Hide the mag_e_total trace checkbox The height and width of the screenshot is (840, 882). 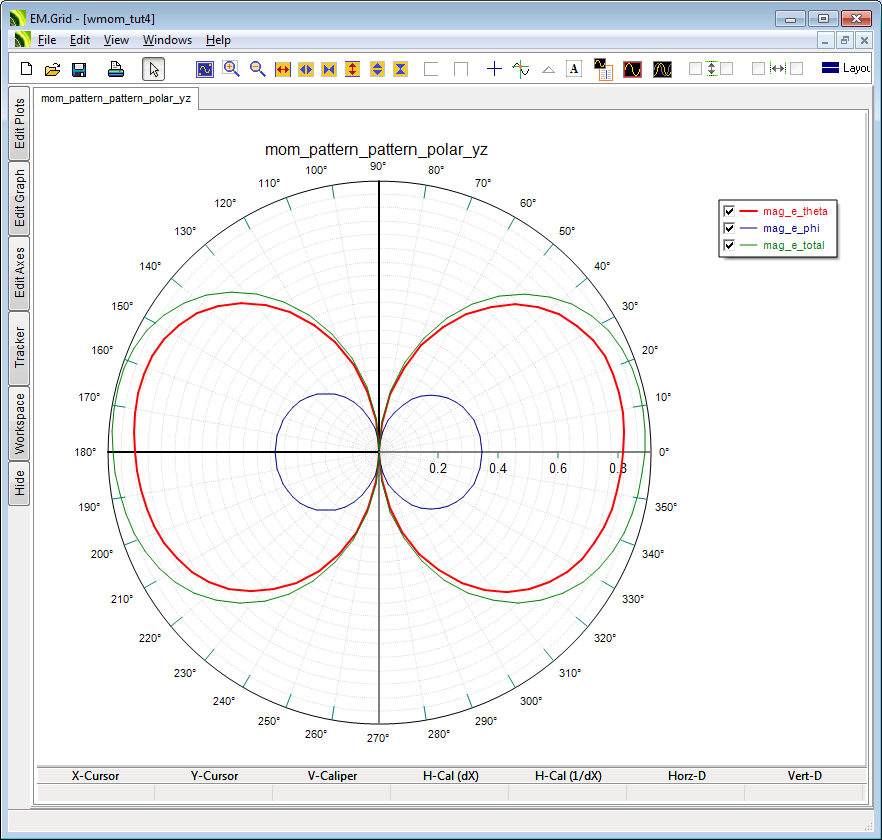[729, 245]
